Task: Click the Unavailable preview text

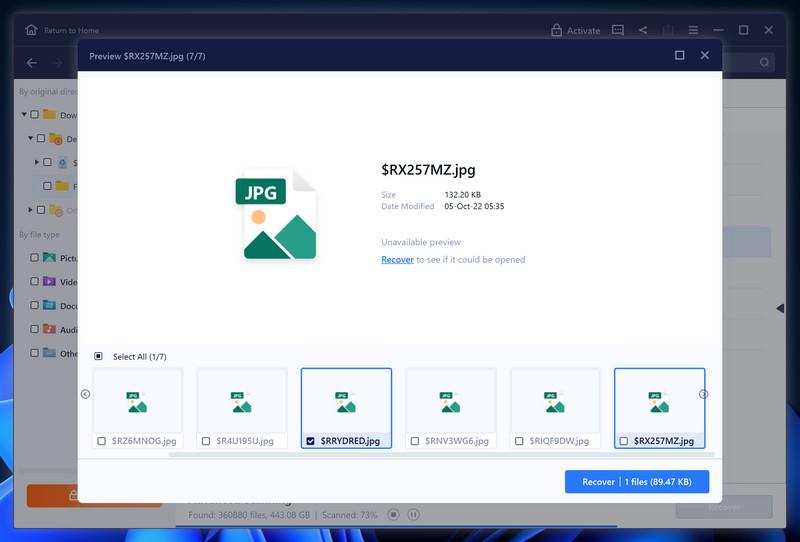Action: pyautogui.click(x=421, y=242)
